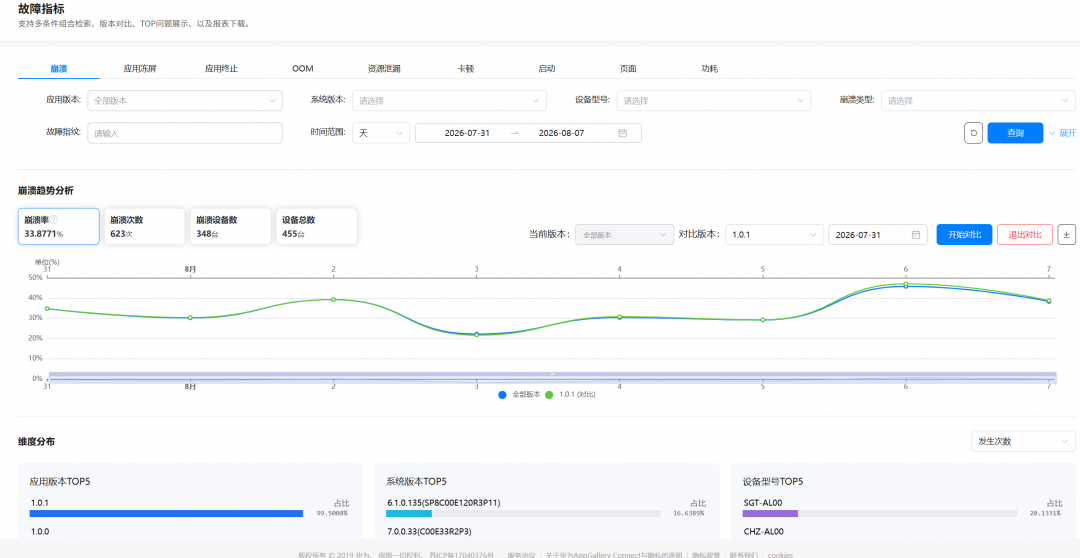Image resolution: width=1080 pixels, height=558 pixels.
Task: Click the AppGallery Connect privacy statement link
Action: point(614,555)
